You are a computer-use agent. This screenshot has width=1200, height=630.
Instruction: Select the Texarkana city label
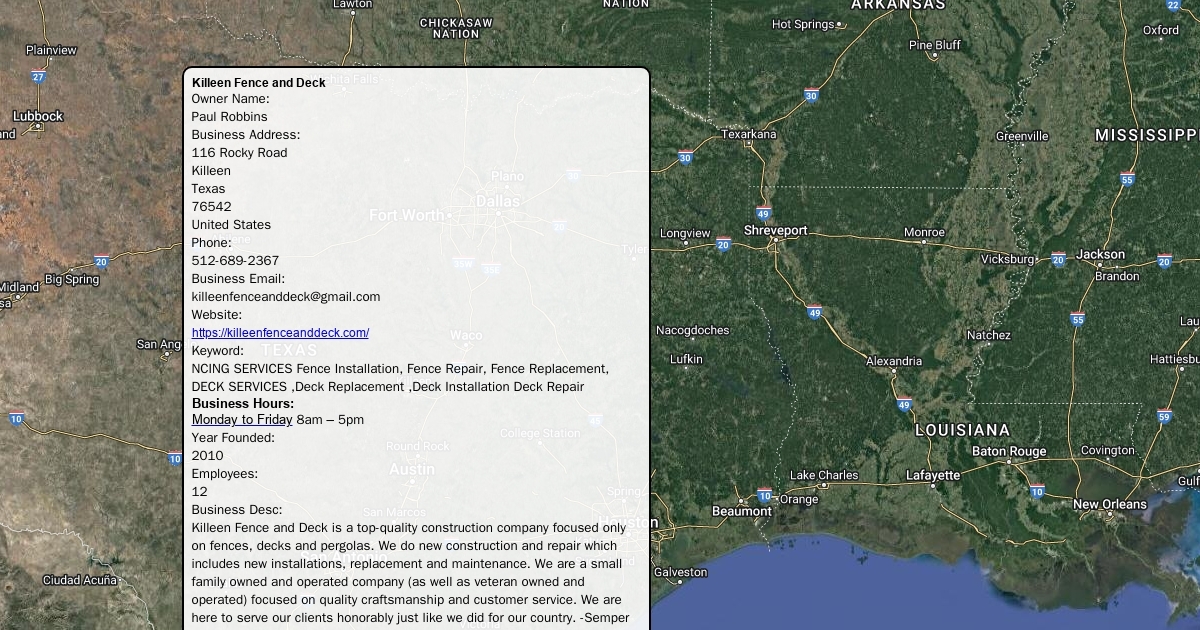749,134
